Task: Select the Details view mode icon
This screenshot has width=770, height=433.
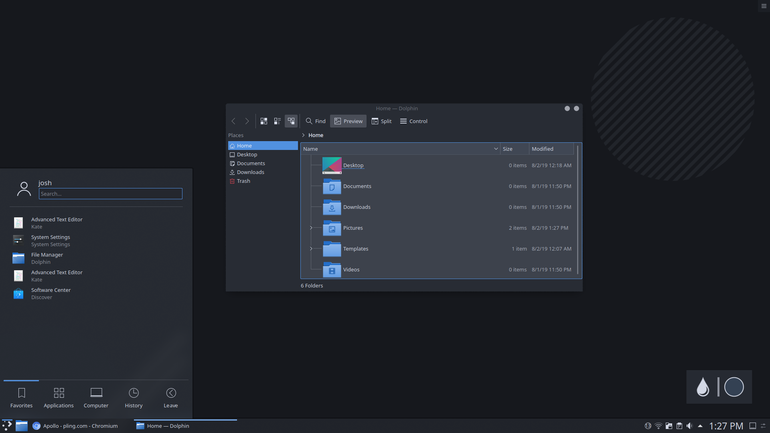Action: click(291, 121)
